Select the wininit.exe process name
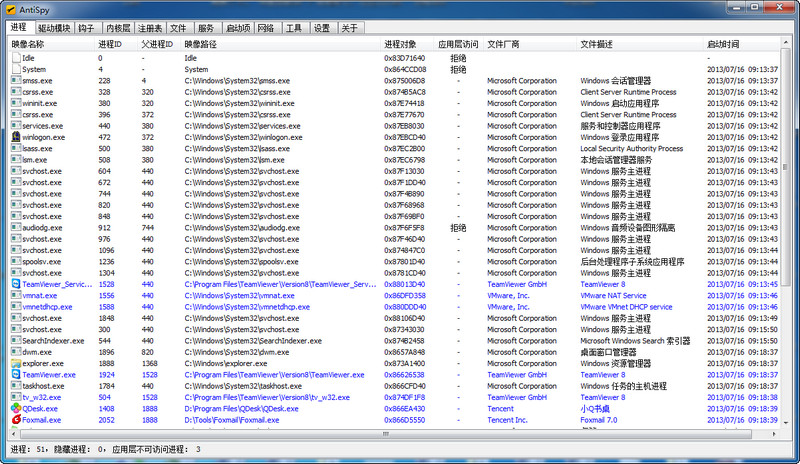800x464 pixels. pos(40,103)
